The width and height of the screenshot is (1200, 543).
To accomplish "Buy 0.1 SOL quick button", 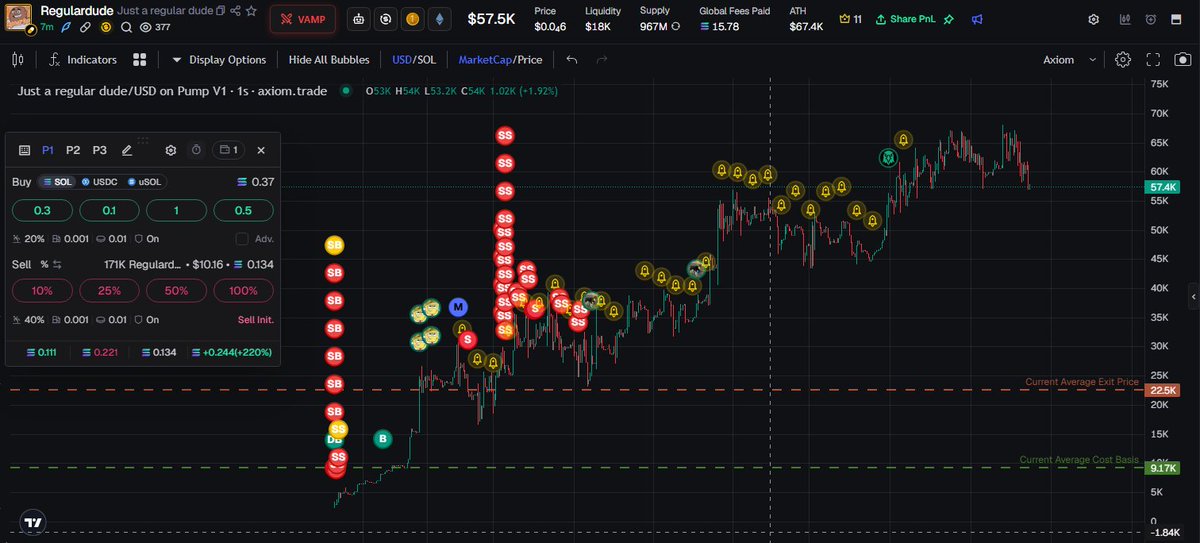I will (109, 210).
